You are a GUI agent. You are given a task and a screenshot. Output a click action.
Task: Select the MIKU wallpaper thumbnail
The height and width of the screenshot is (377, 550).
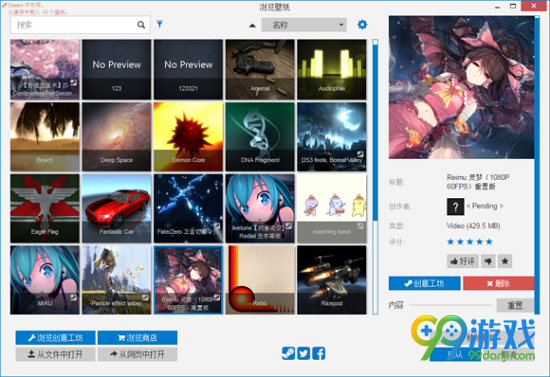tap(45, 280)
